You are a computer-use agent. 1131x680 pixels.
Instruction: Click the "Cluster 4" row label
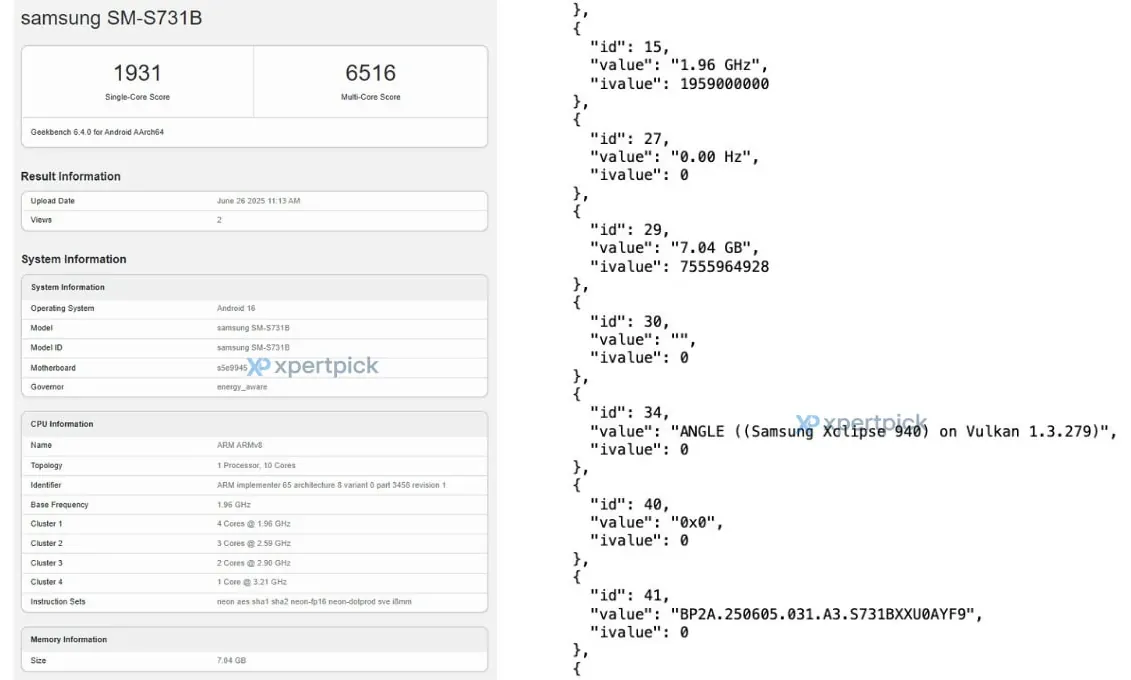pos(46,582)
